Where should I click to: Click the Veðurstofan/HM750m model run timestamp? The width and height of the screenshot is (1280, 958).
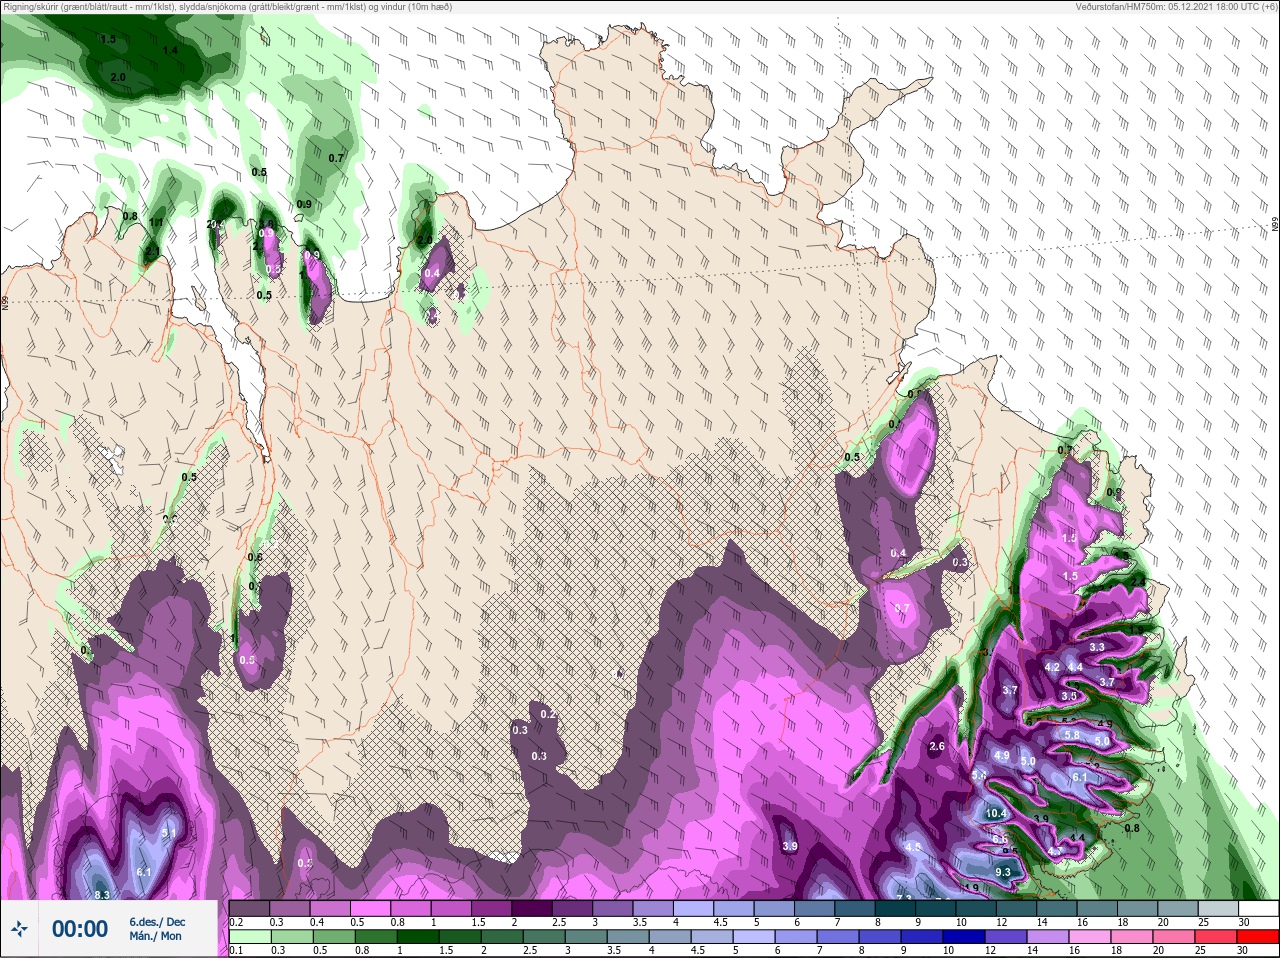coord(1176,6)
